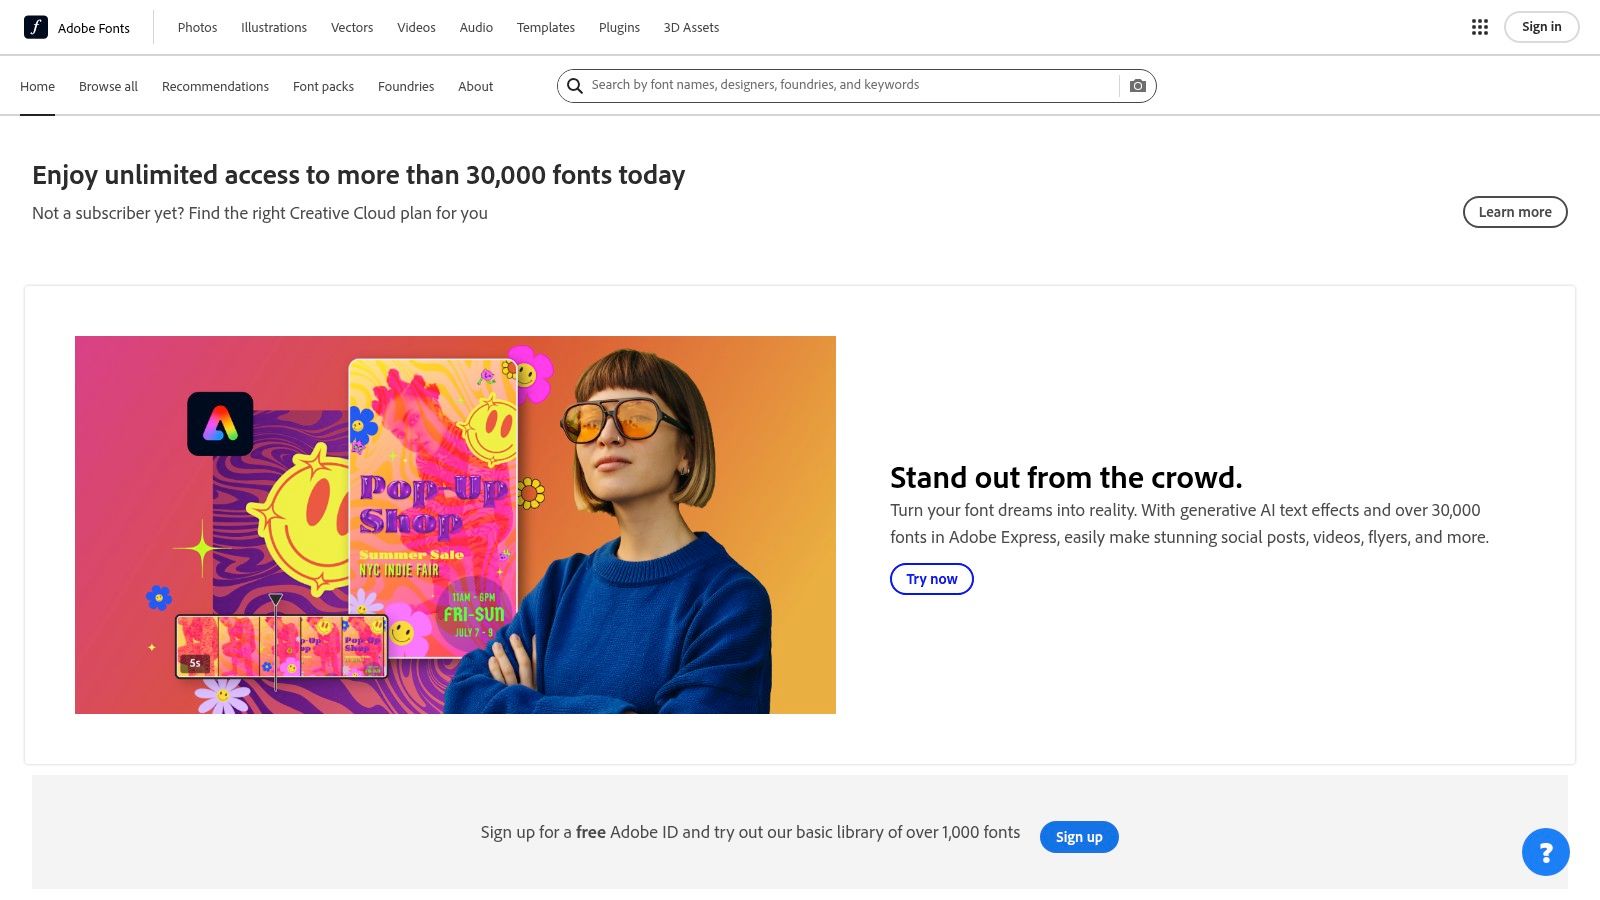Click the visual search camera icon
The height and width of the screenshot is (900, 1600).
point(1138,86)
